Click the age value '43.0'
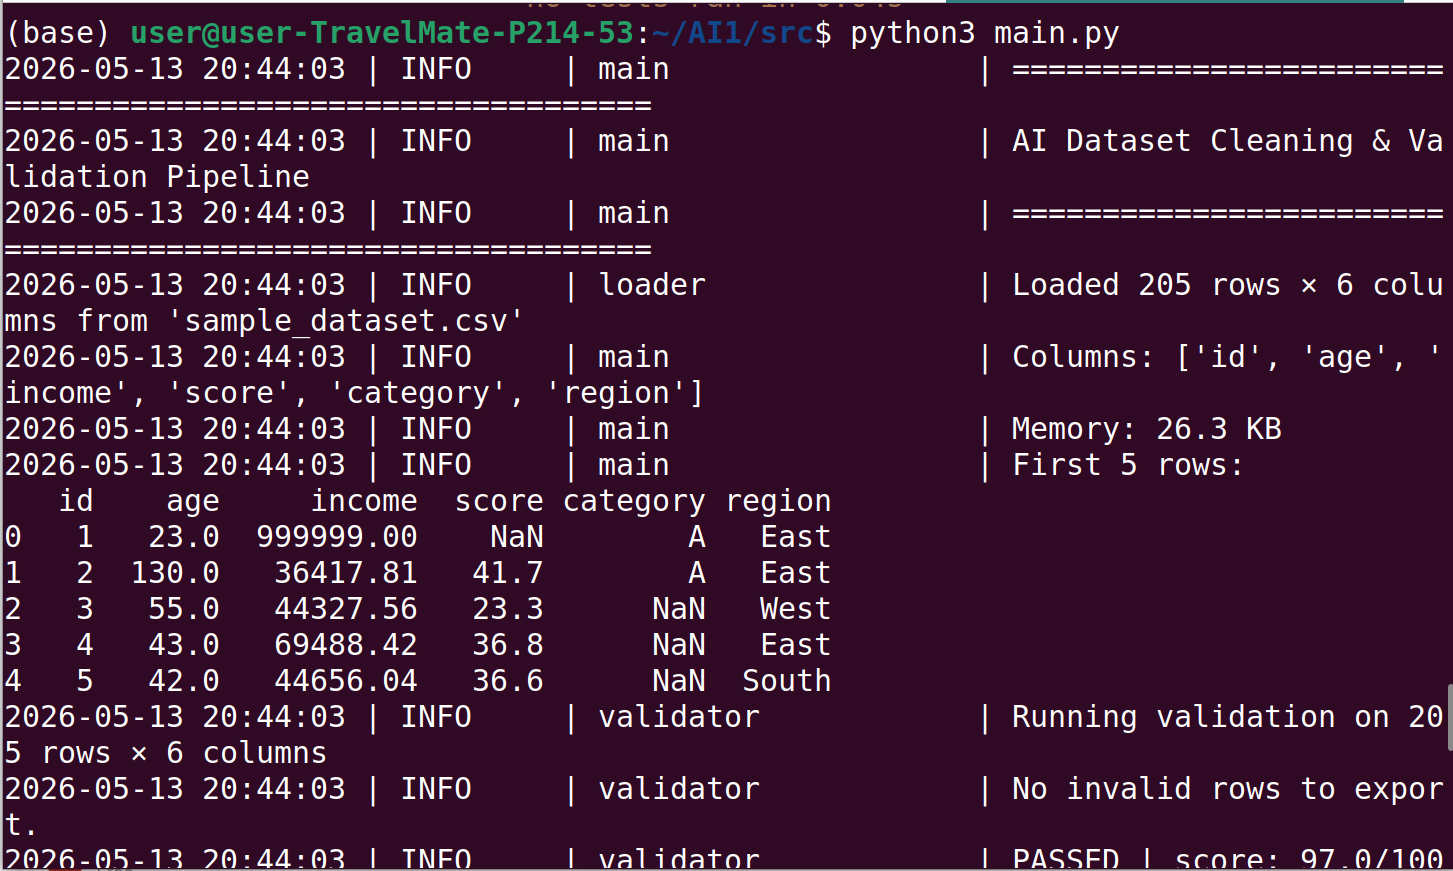1453x871 pixels. pos(184,645)
